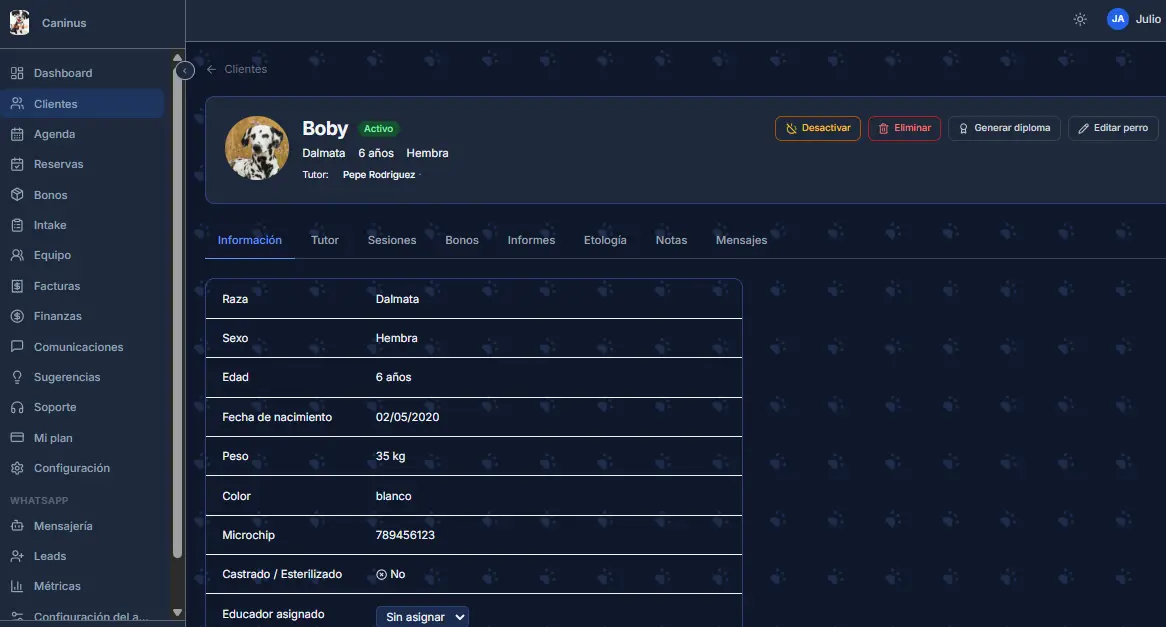Image resolution: width=1166 pixels, height=627 pixels.
Task: Click the birth date 02/05/2020
Action: coord(408,417)
